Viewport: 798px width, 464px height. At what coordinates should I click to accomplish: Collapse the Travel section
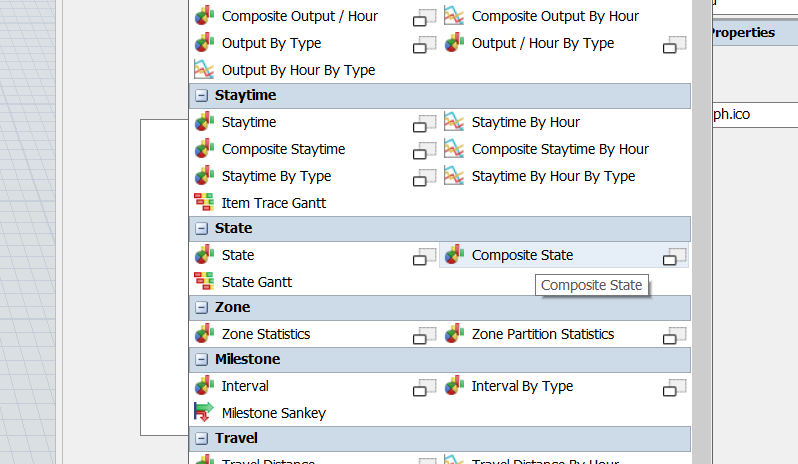(201, 439)
